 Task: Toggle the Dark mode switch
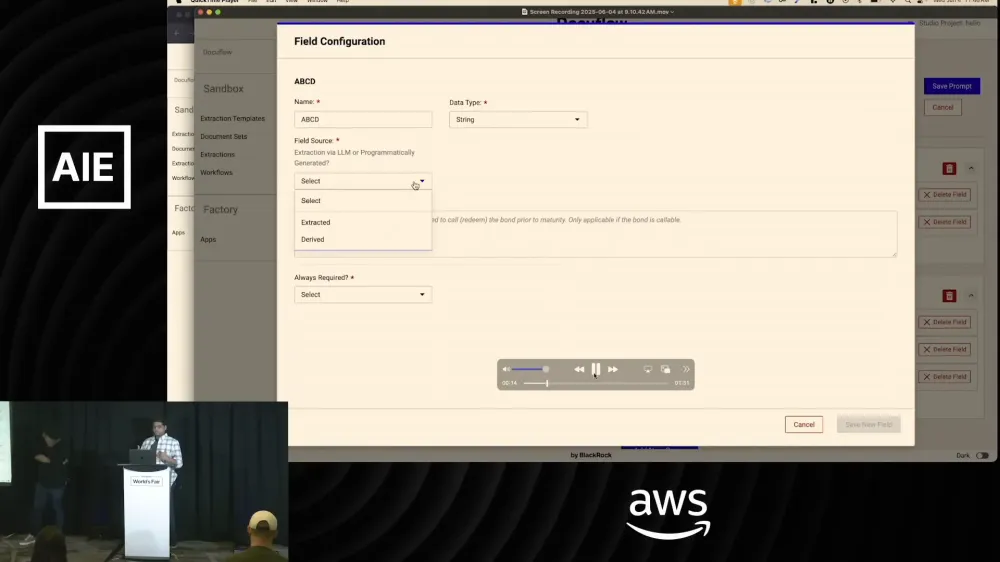982,455
